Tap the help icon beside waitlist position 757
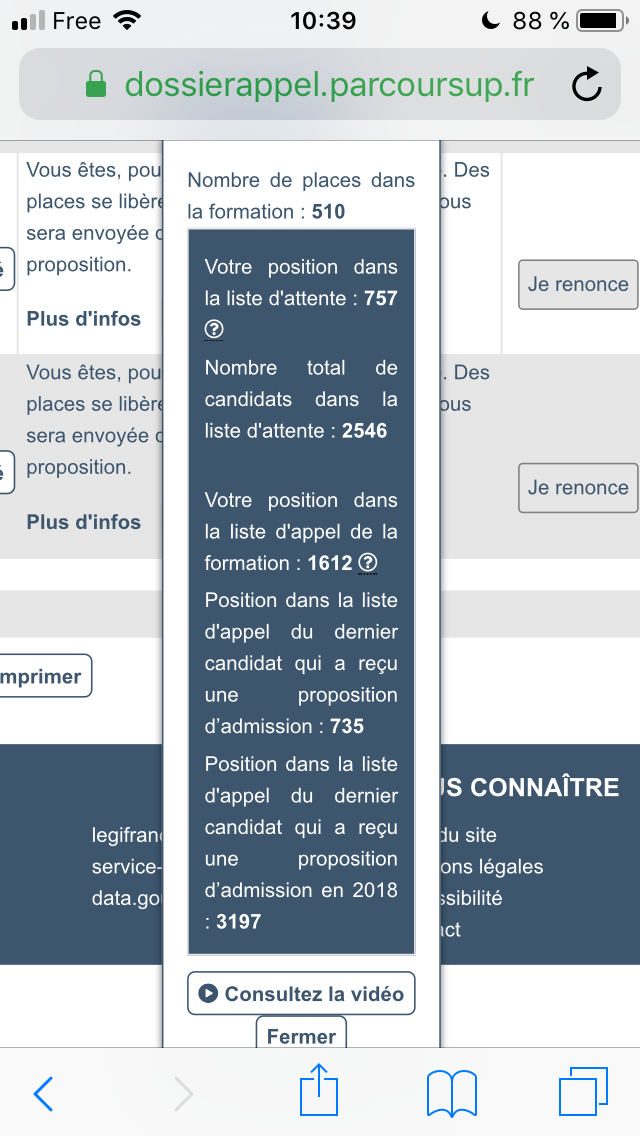 (x=213, y=330)
